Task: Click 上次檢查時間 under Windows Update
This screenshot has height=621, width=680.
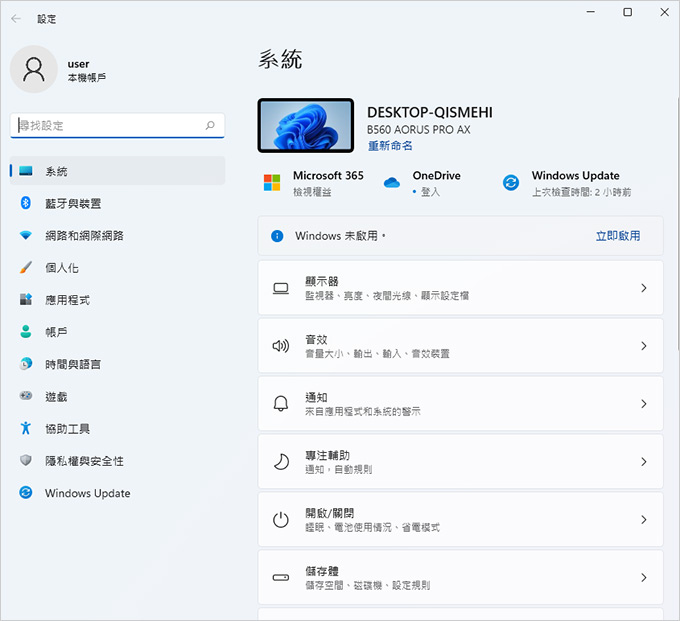Action: 582,192
